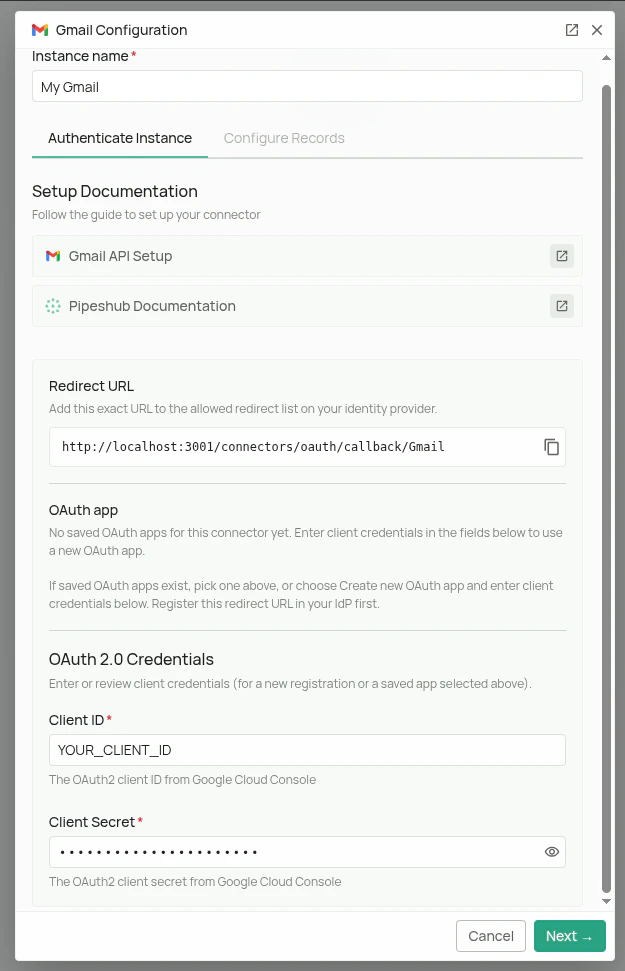The width and height of the screenshot is (625, 971).
Task: Click the Redirect URL heading
Action: (92, 386)
